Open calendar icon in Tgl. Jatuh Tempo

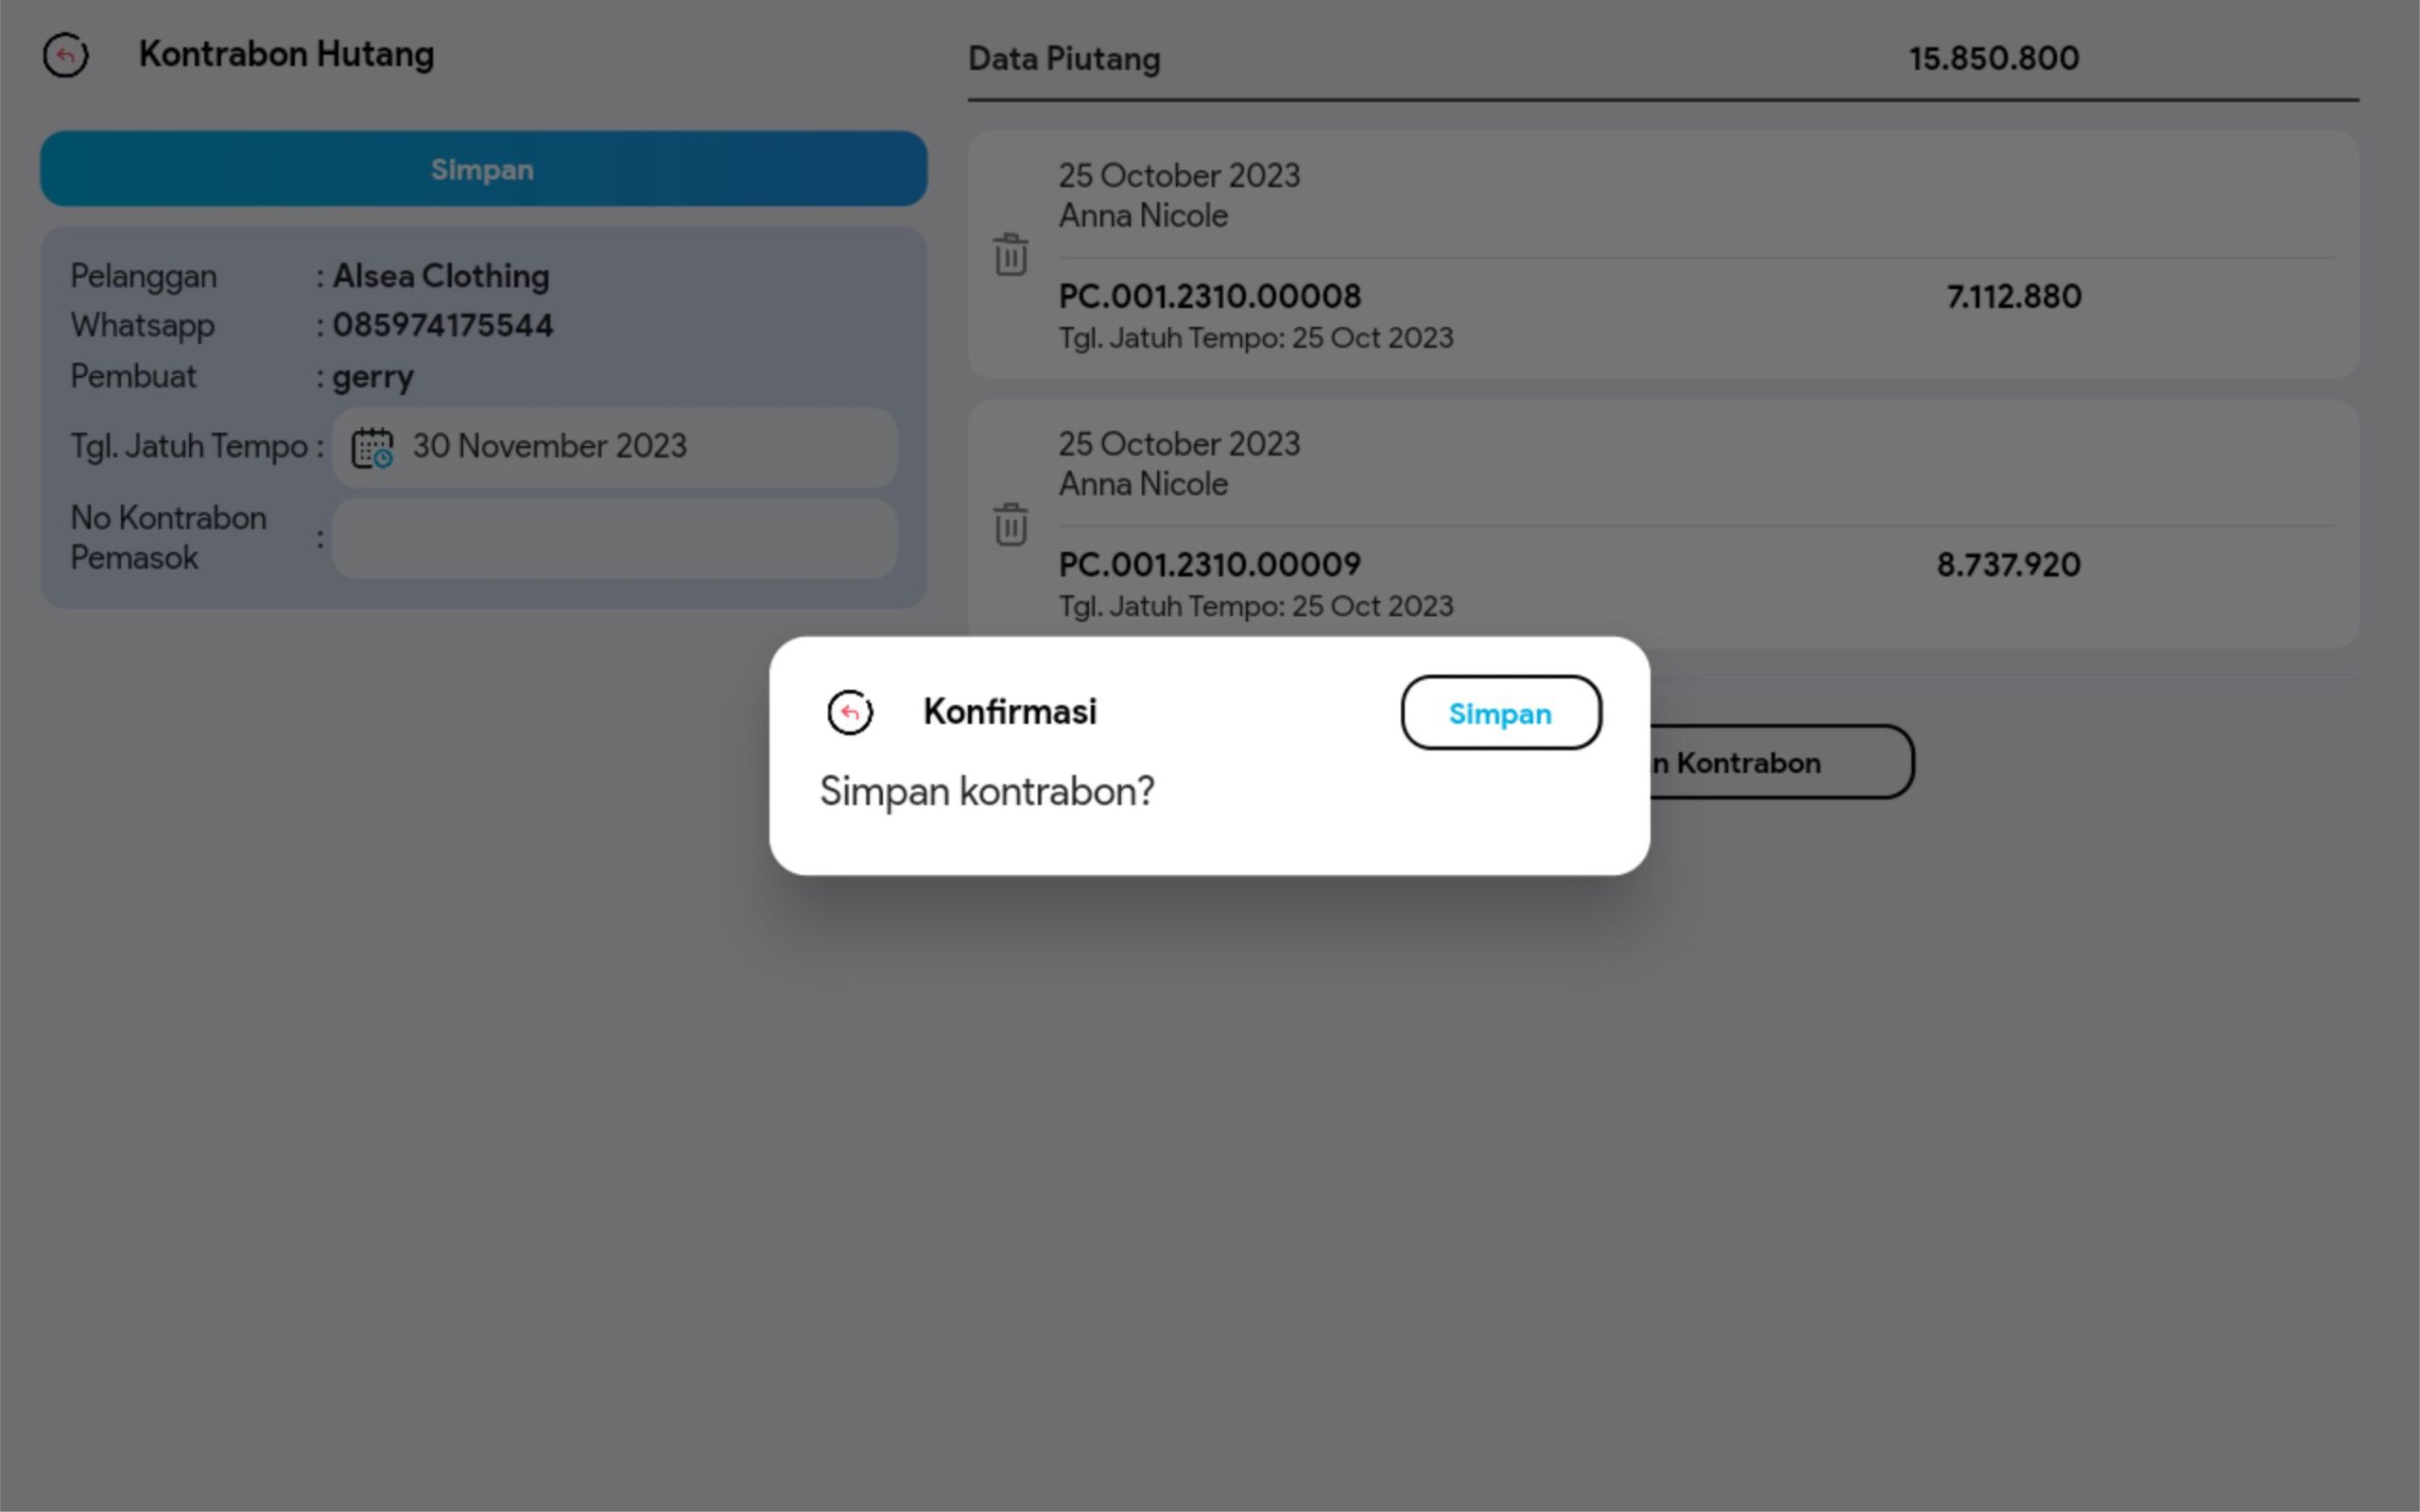tap(372, 448)
